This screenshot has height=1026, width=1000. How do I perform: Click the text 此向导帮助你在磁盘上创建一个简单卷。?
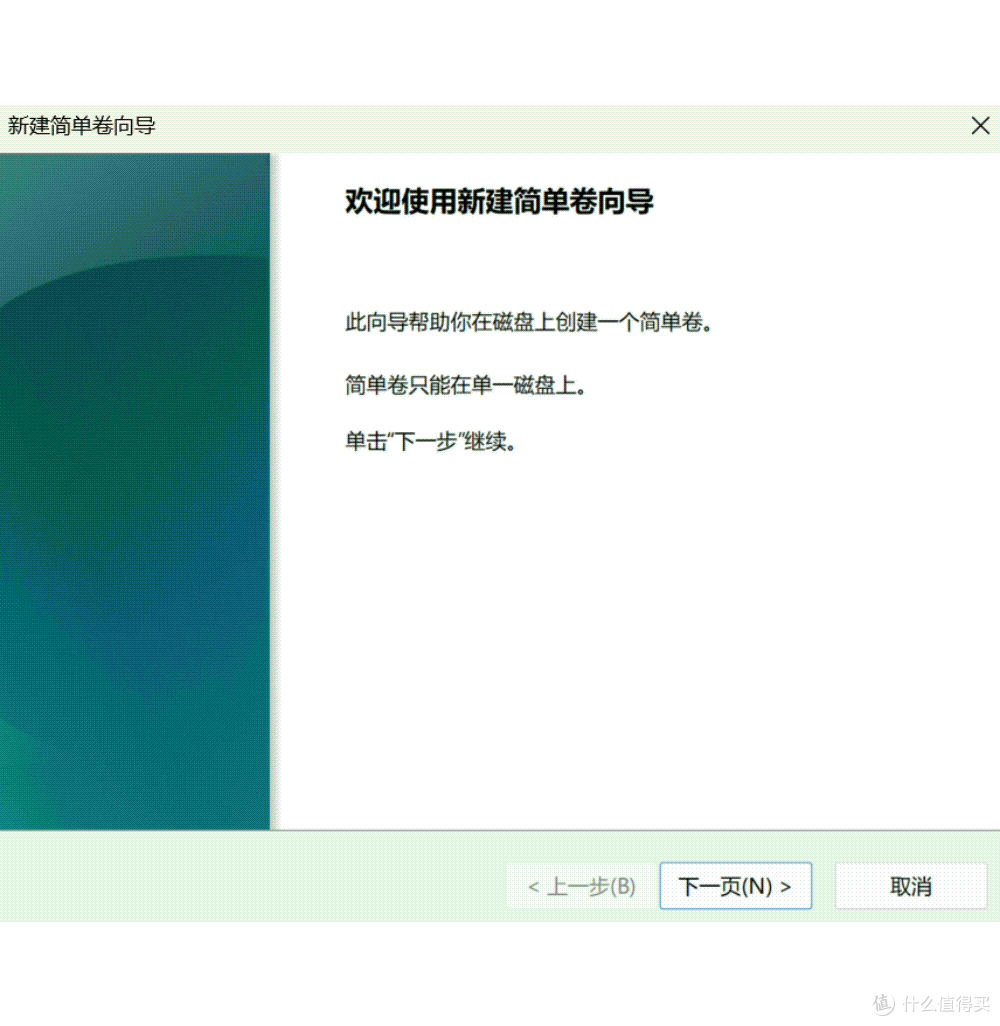pyautogui.click(x=529, y=322)
